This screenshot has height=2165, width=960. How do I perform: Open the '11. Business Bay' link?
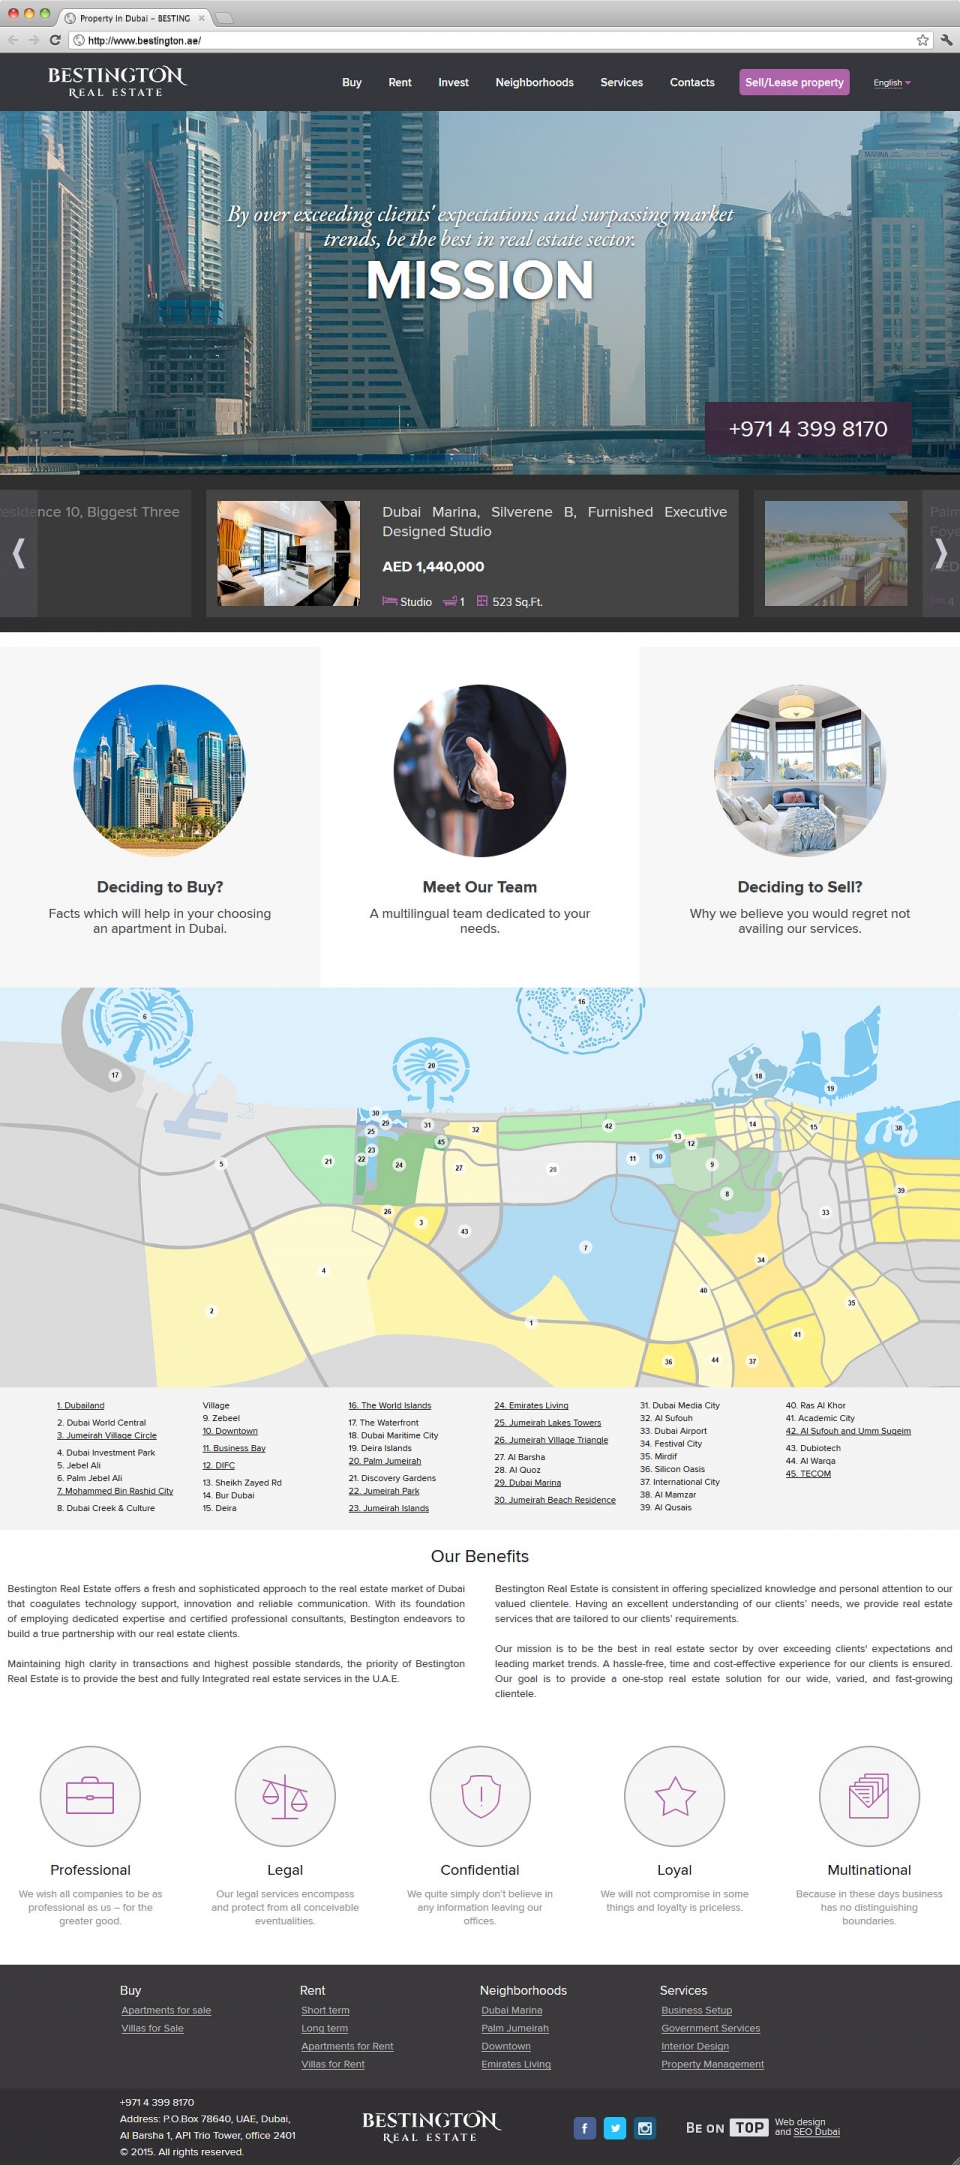click(234, 1448)
